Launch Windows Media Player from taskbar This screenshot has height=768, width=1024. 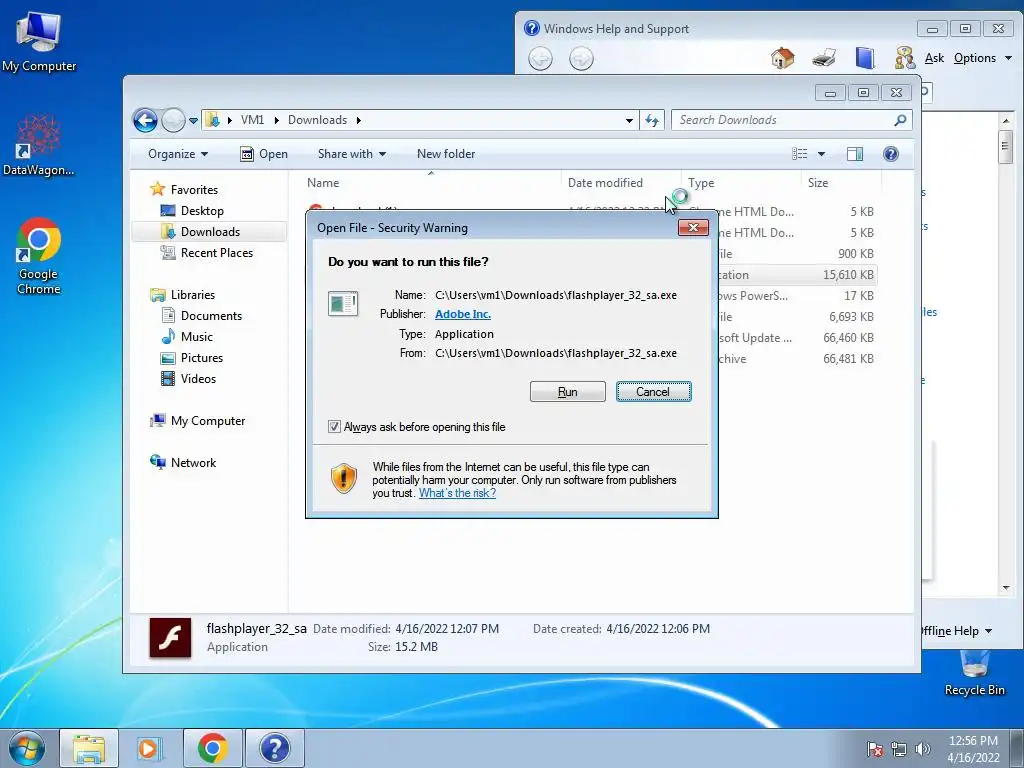(150, 748)
